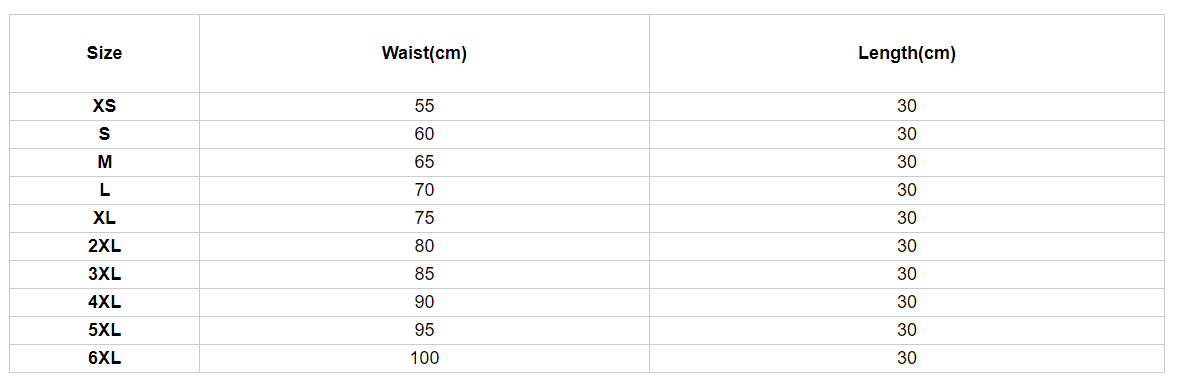The height and width of the screenshot is (386, 1180).
Task: Select the S size row label
Action: click(105, 134)
